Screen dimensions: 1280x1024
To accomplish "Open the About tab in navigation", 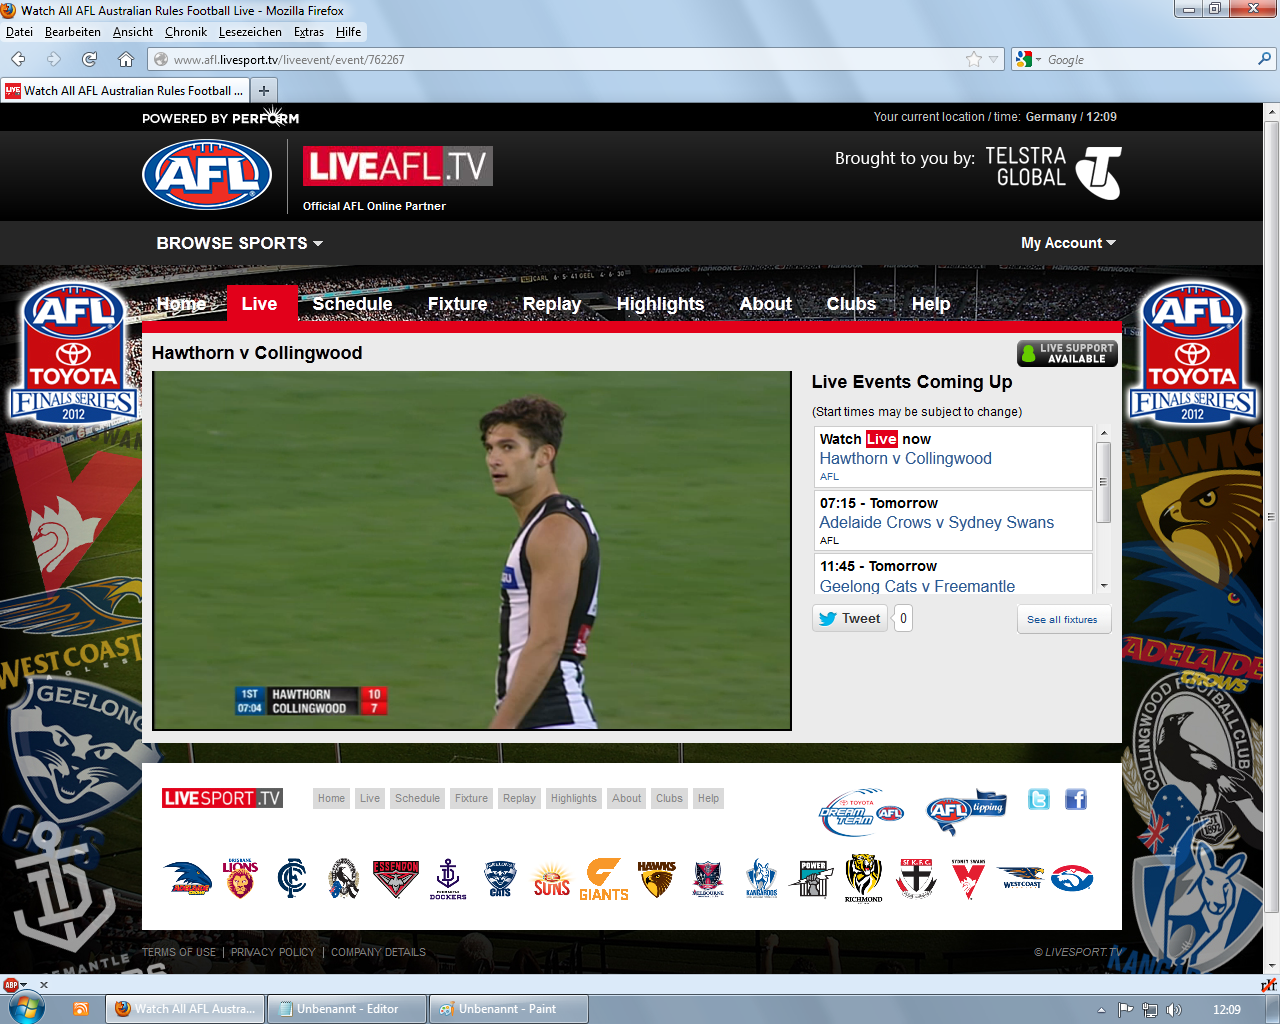I will (766, 304).
